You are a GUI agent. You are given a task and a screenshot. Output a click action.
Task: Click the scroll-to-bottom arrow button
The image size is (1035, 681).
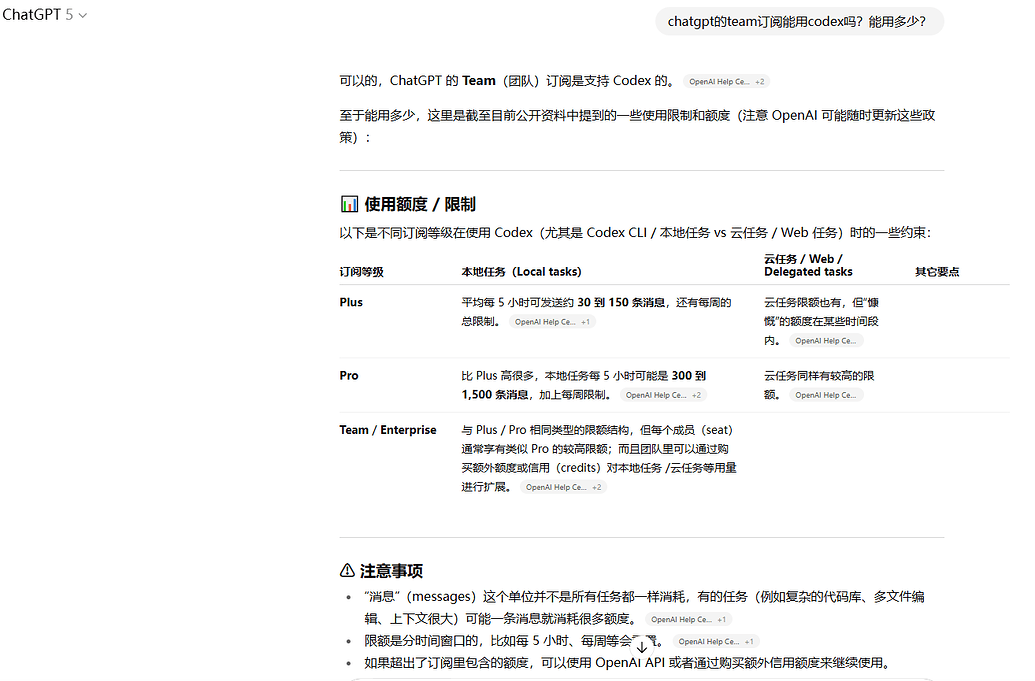(x=642, y=647)
